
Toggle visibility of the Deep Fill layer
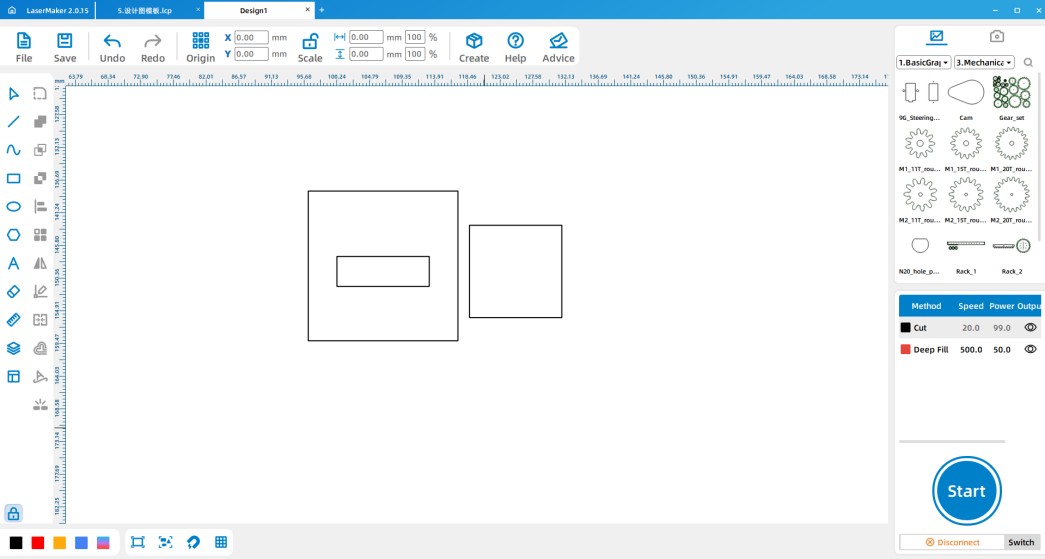[1030, 349]
